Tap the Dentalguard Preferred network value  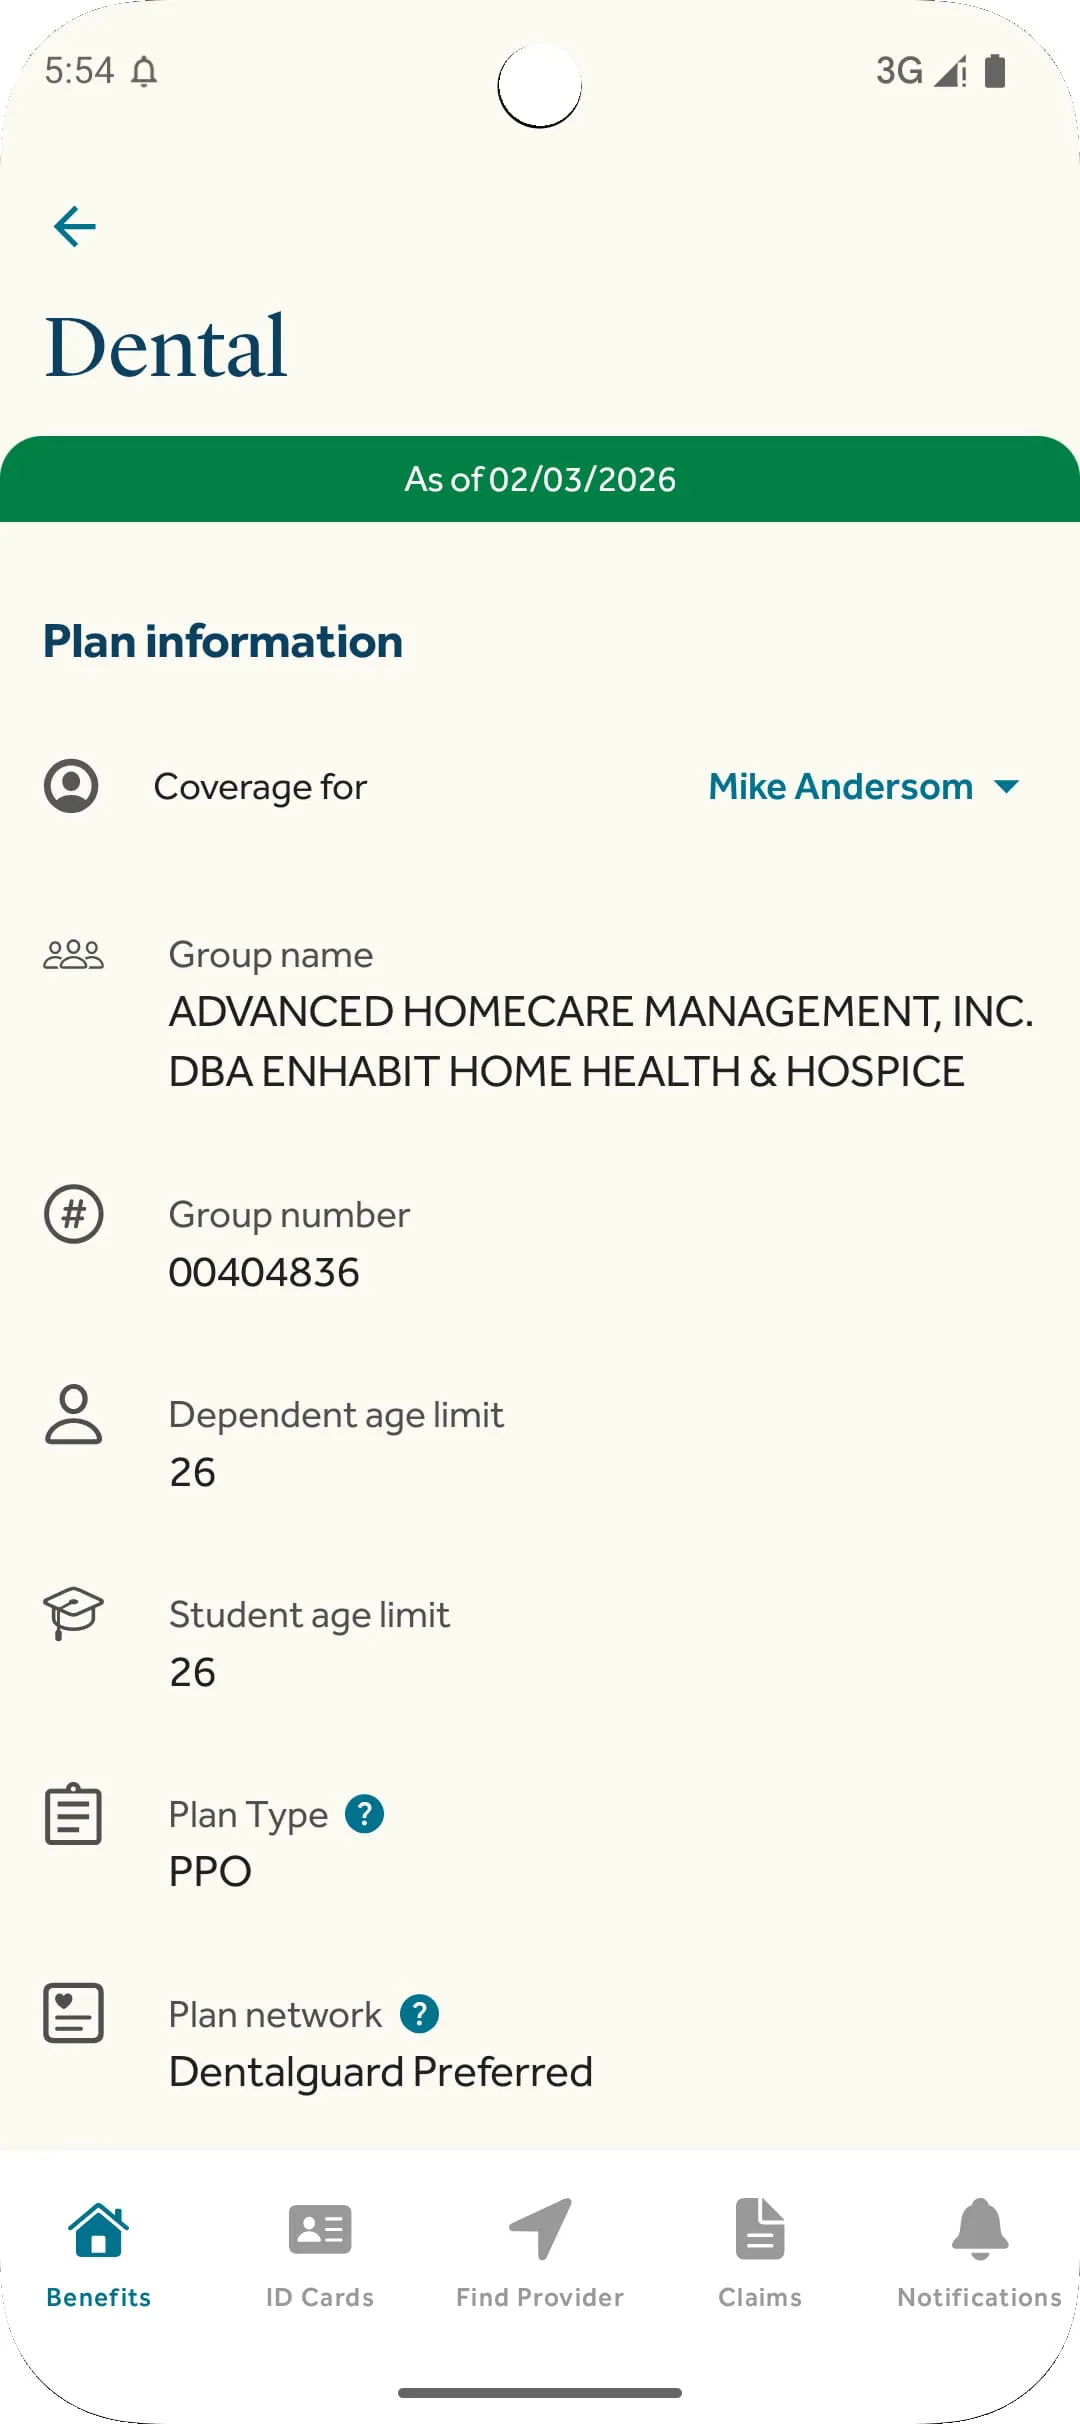pyautogui.click(x=381, y=2072)
